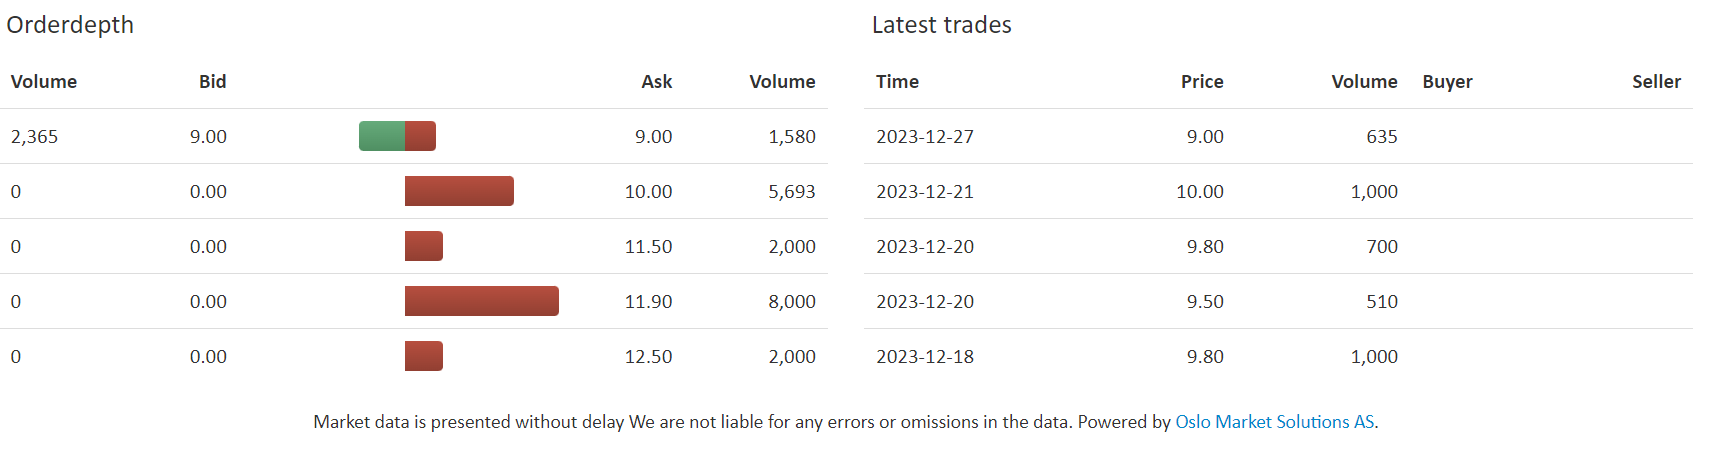Select the 2023-12-27 trade row date
Image resolution: width=1709 pixels, height=474 pixels.
click(x=925, y=137)
